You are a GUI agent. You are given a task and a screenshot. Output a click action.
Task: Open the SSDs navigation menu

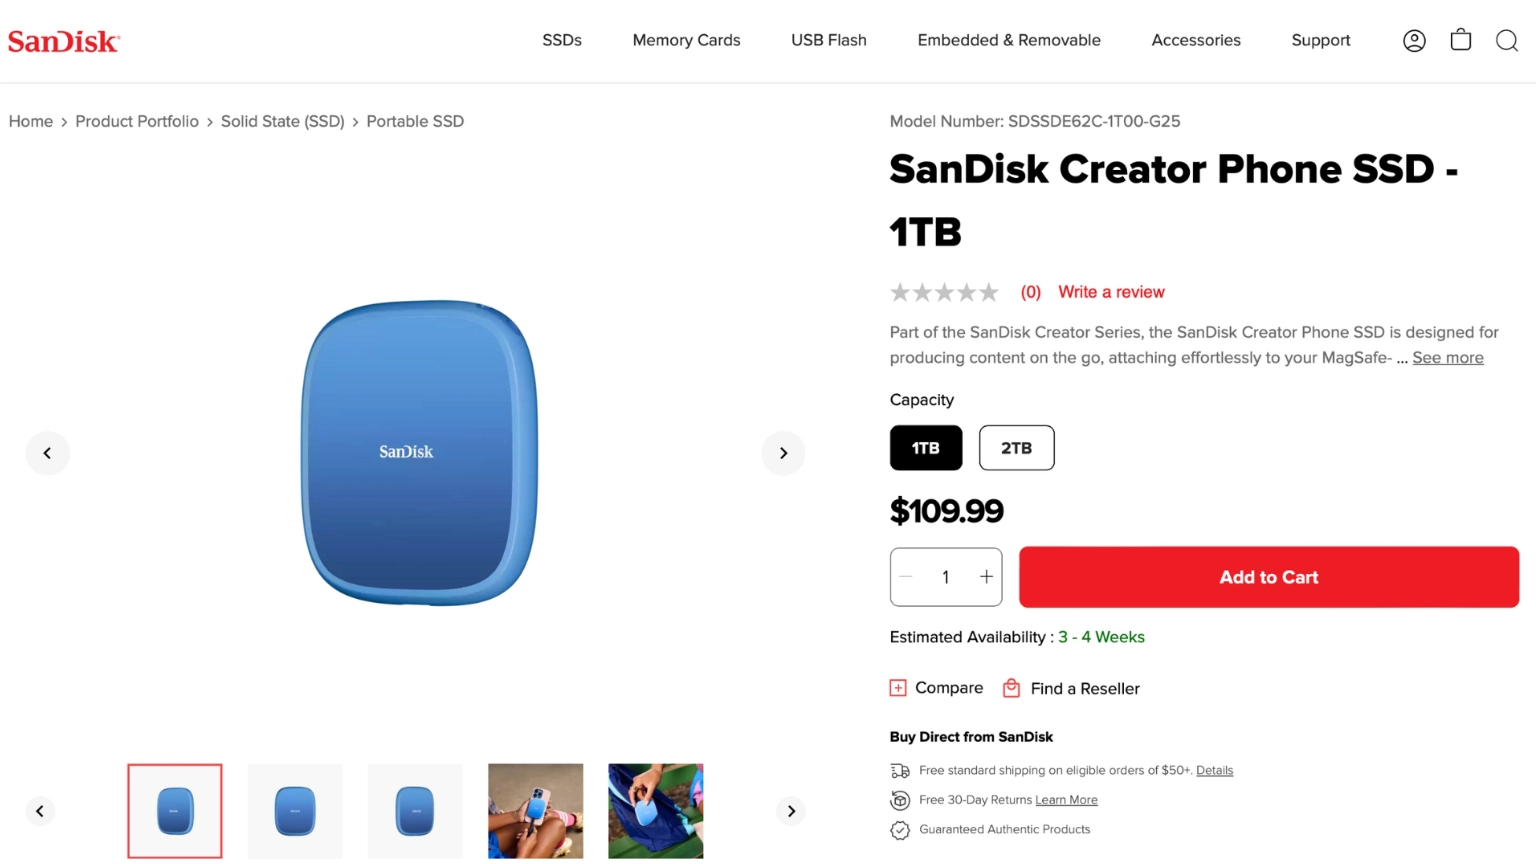coord(562,40)
